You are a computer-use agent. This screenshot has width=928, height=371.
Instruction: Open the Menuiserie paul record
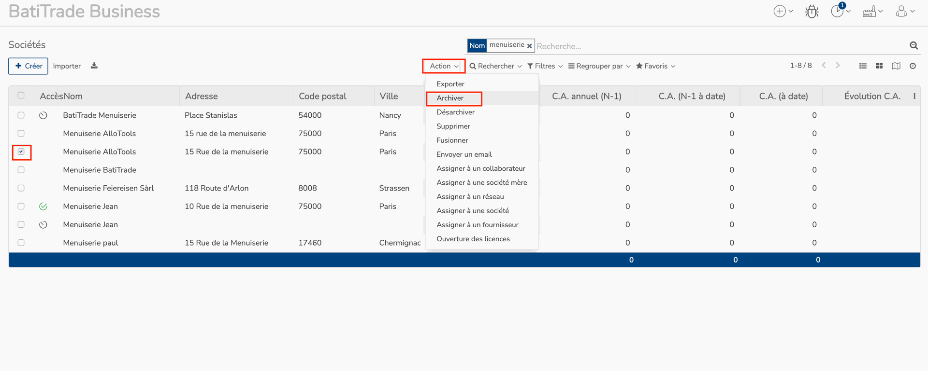coord(91,243)
